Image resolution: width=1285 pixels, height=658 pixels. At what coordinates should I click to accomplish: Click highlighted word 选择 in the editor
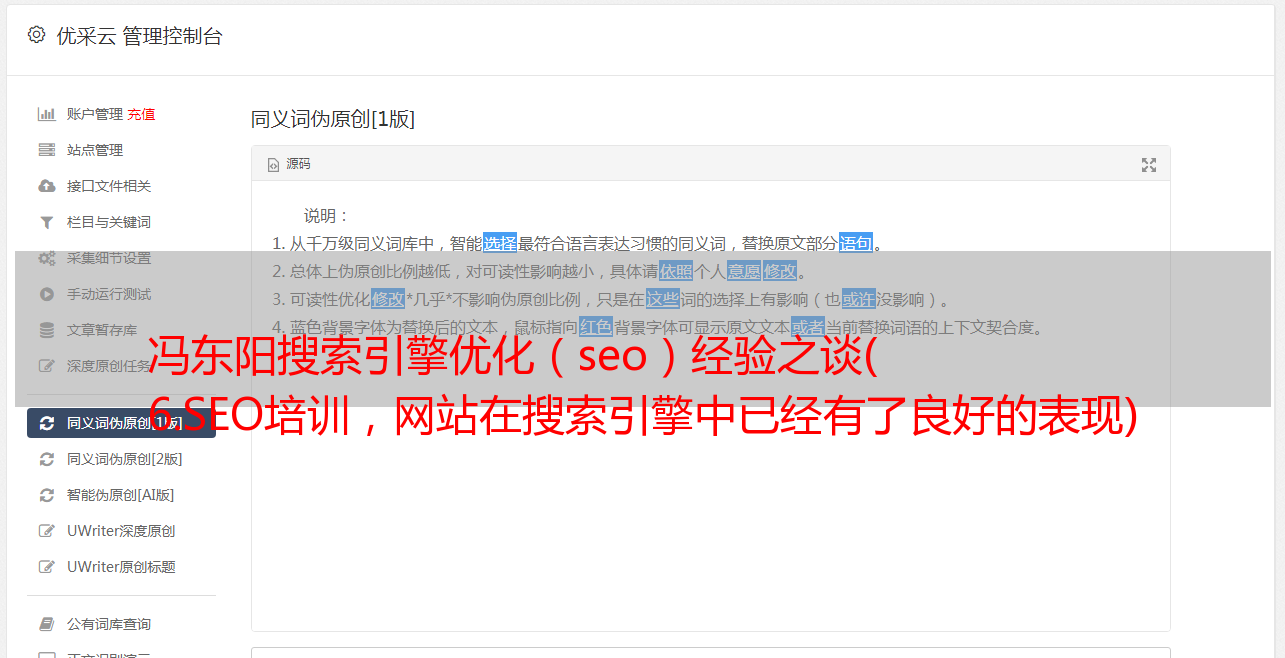click(x=500, y=243)
